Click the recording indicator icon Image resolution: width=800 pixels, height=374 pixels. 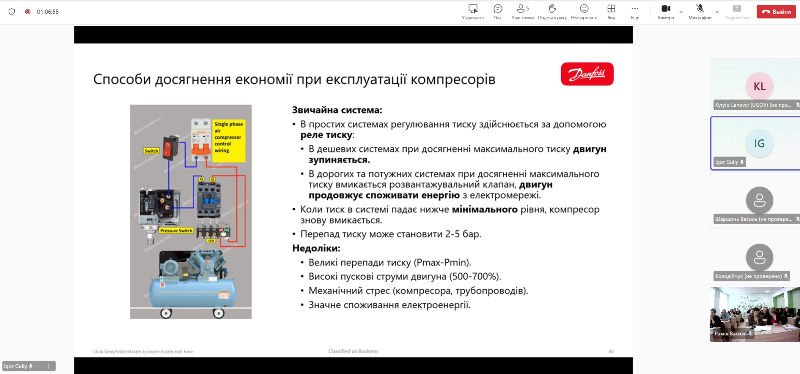[28, 11]
